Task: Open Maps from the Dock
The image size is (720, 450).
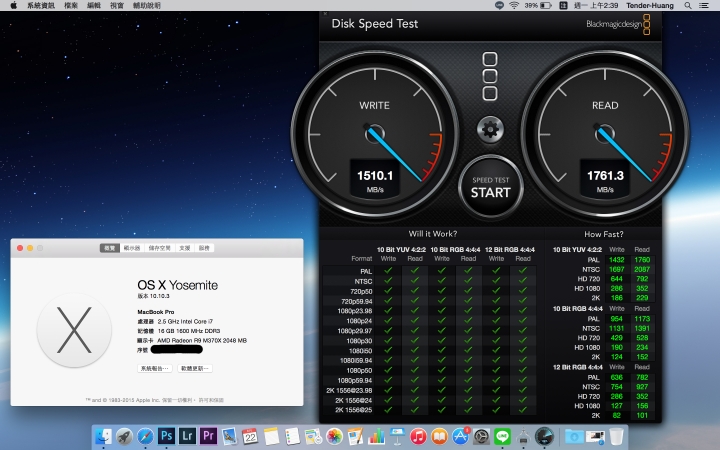Action: tap(313, 436)
